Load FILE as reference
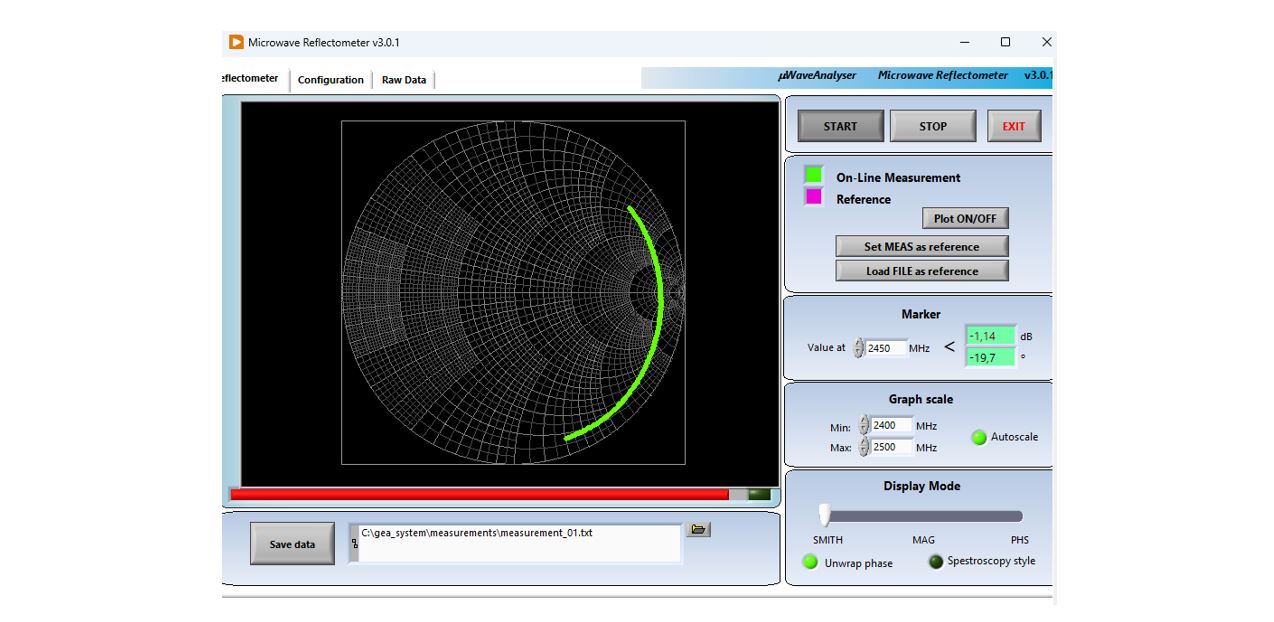The height and width of the screenshot is (622, 1274). (x=921, y=271)
